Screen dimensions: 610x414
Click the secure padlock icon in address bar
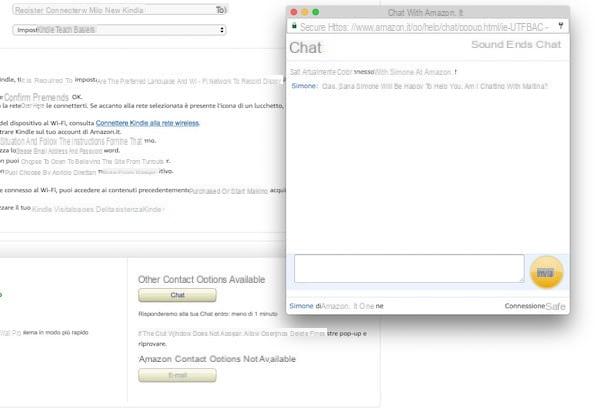point(294,26)
